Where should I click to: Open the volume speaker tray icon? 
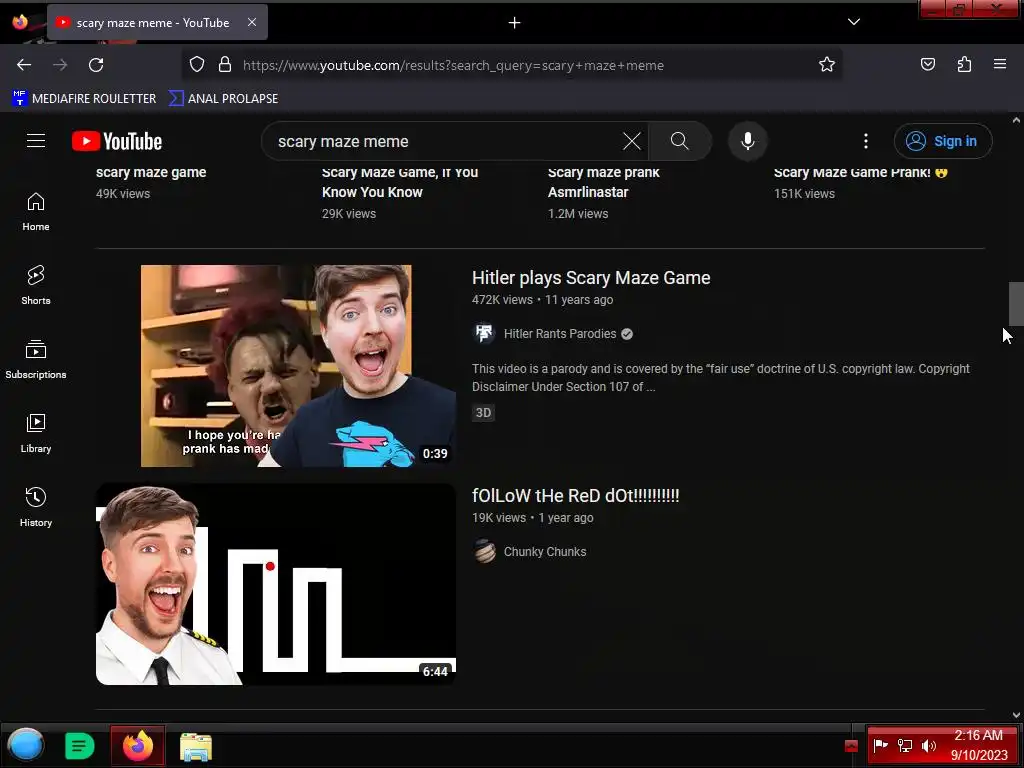(x=928, y=746)
